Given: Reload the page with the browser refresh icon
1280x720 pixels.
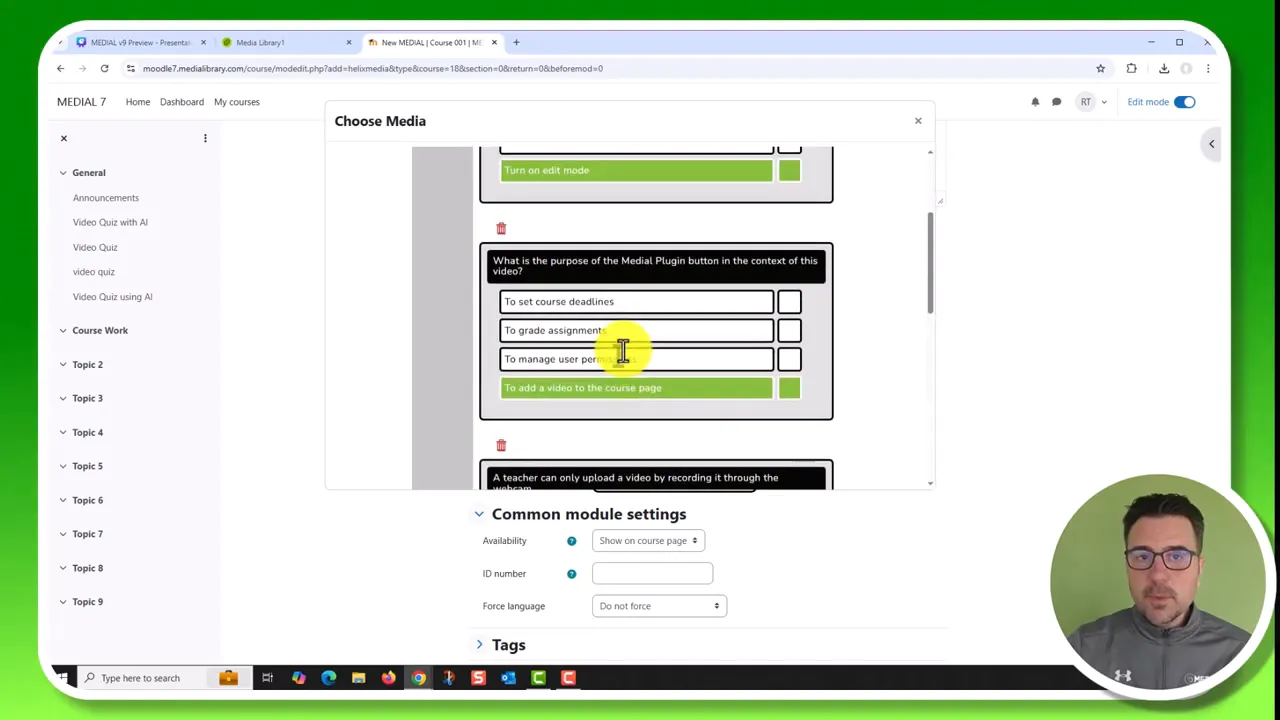Looking at the screenshot, I should (x=104, y=69).
